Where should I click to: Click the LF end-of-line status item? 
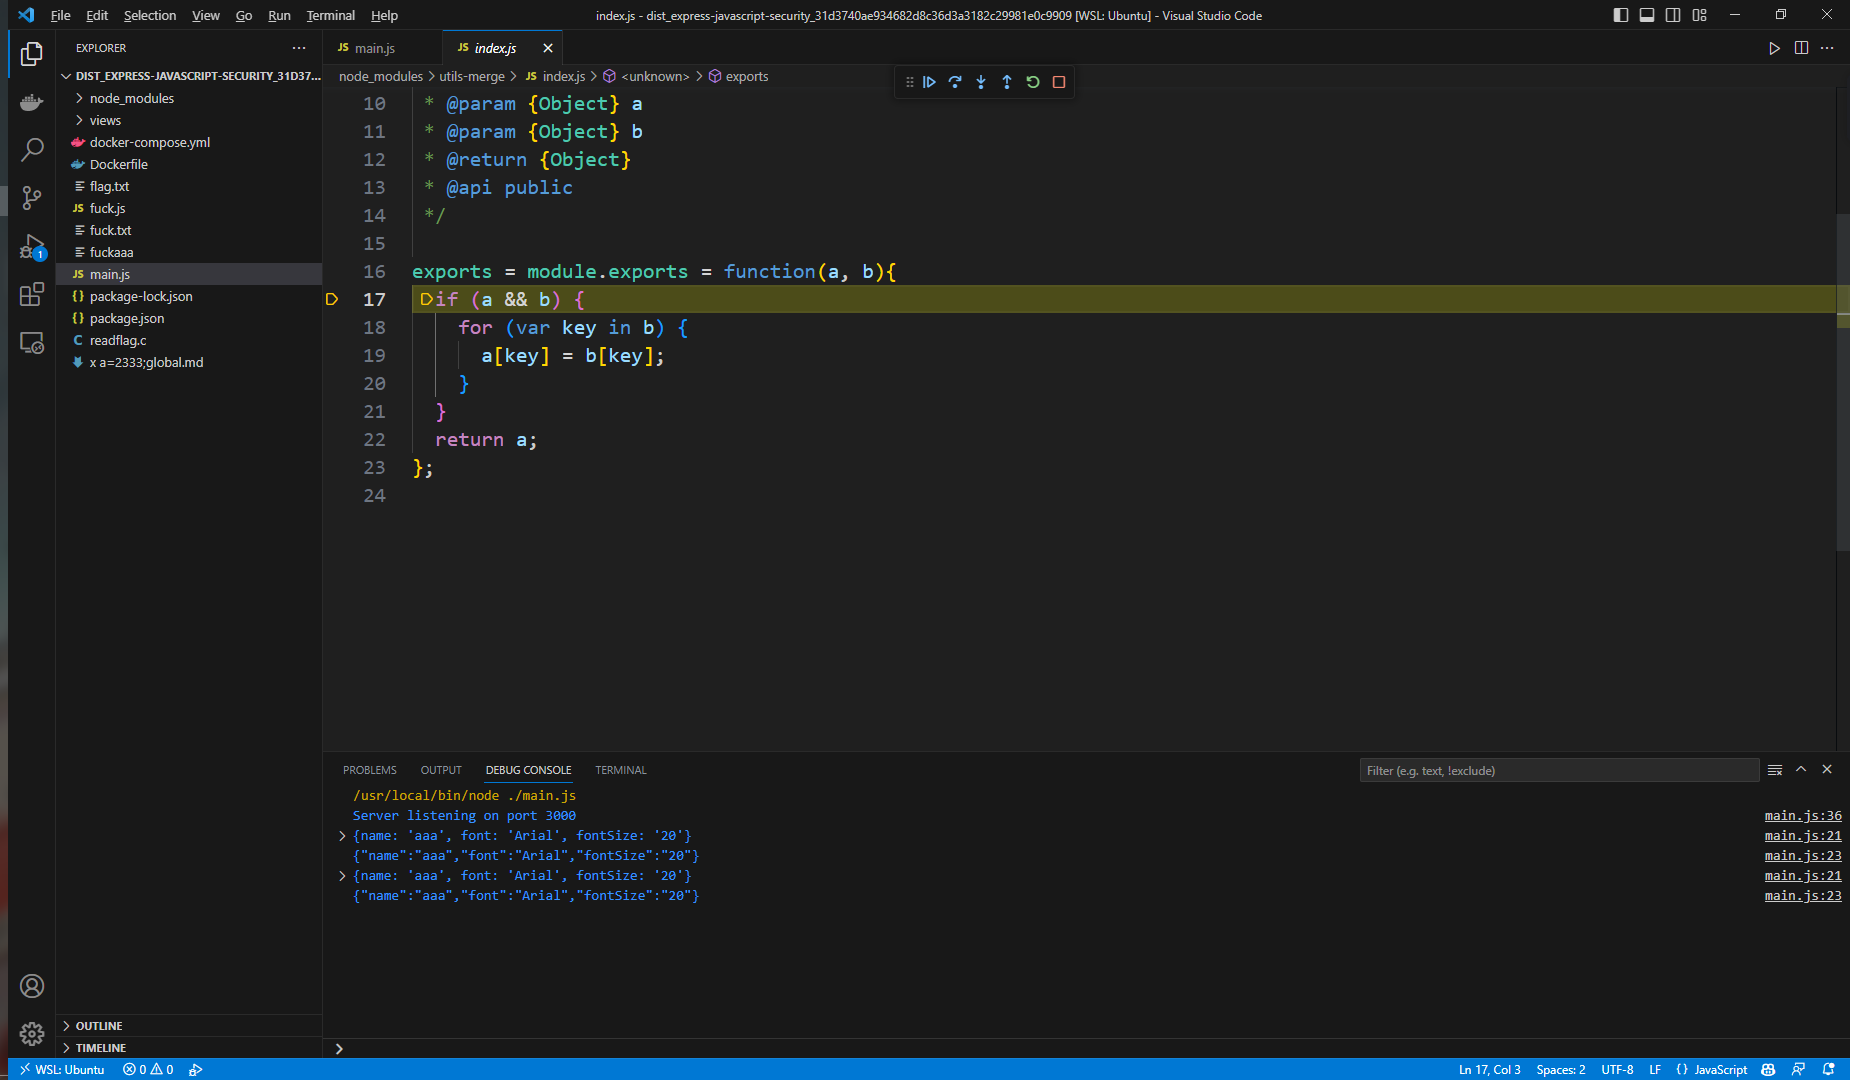coord(1655,1069)
